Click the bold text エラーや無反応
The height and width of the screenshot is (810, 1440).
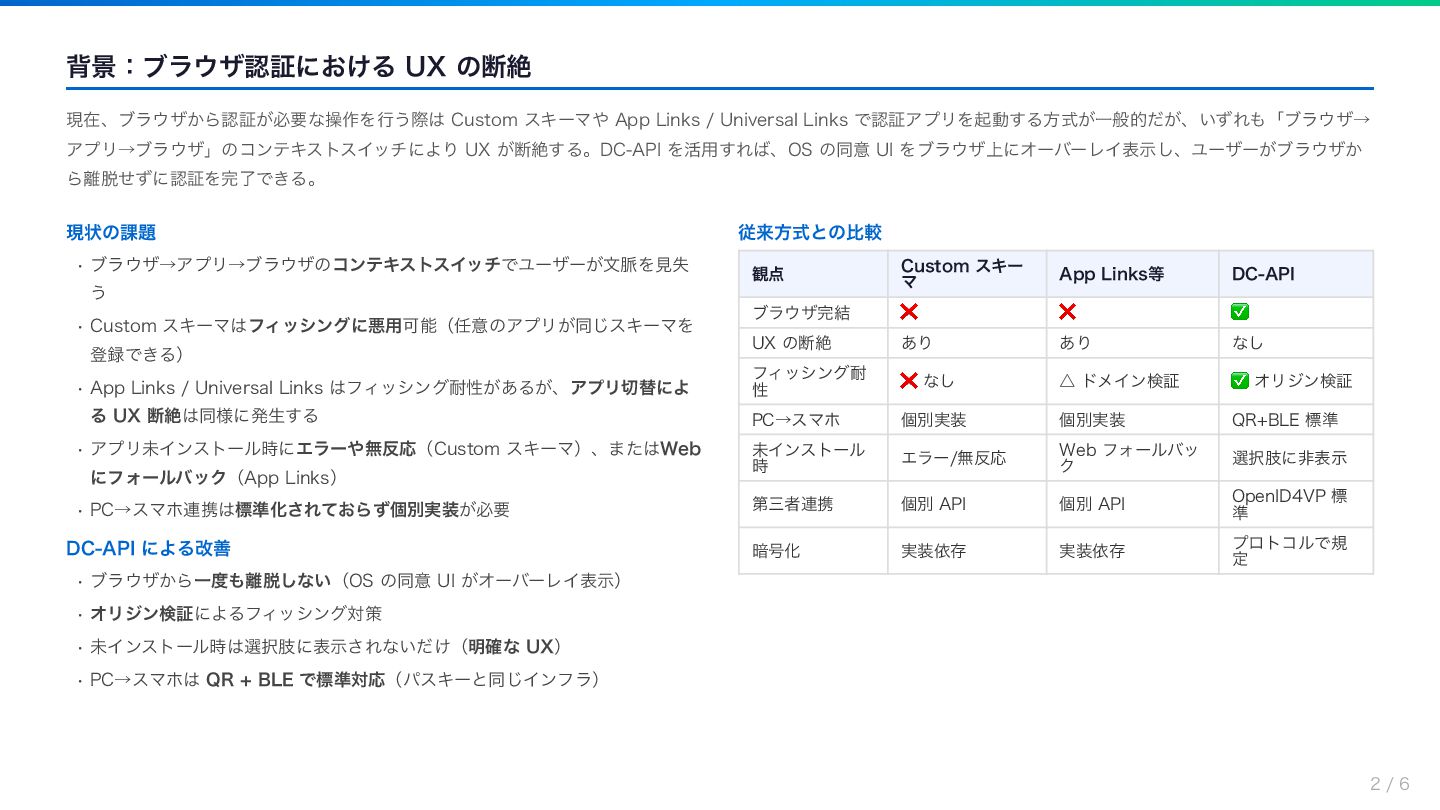click(356, 449)
